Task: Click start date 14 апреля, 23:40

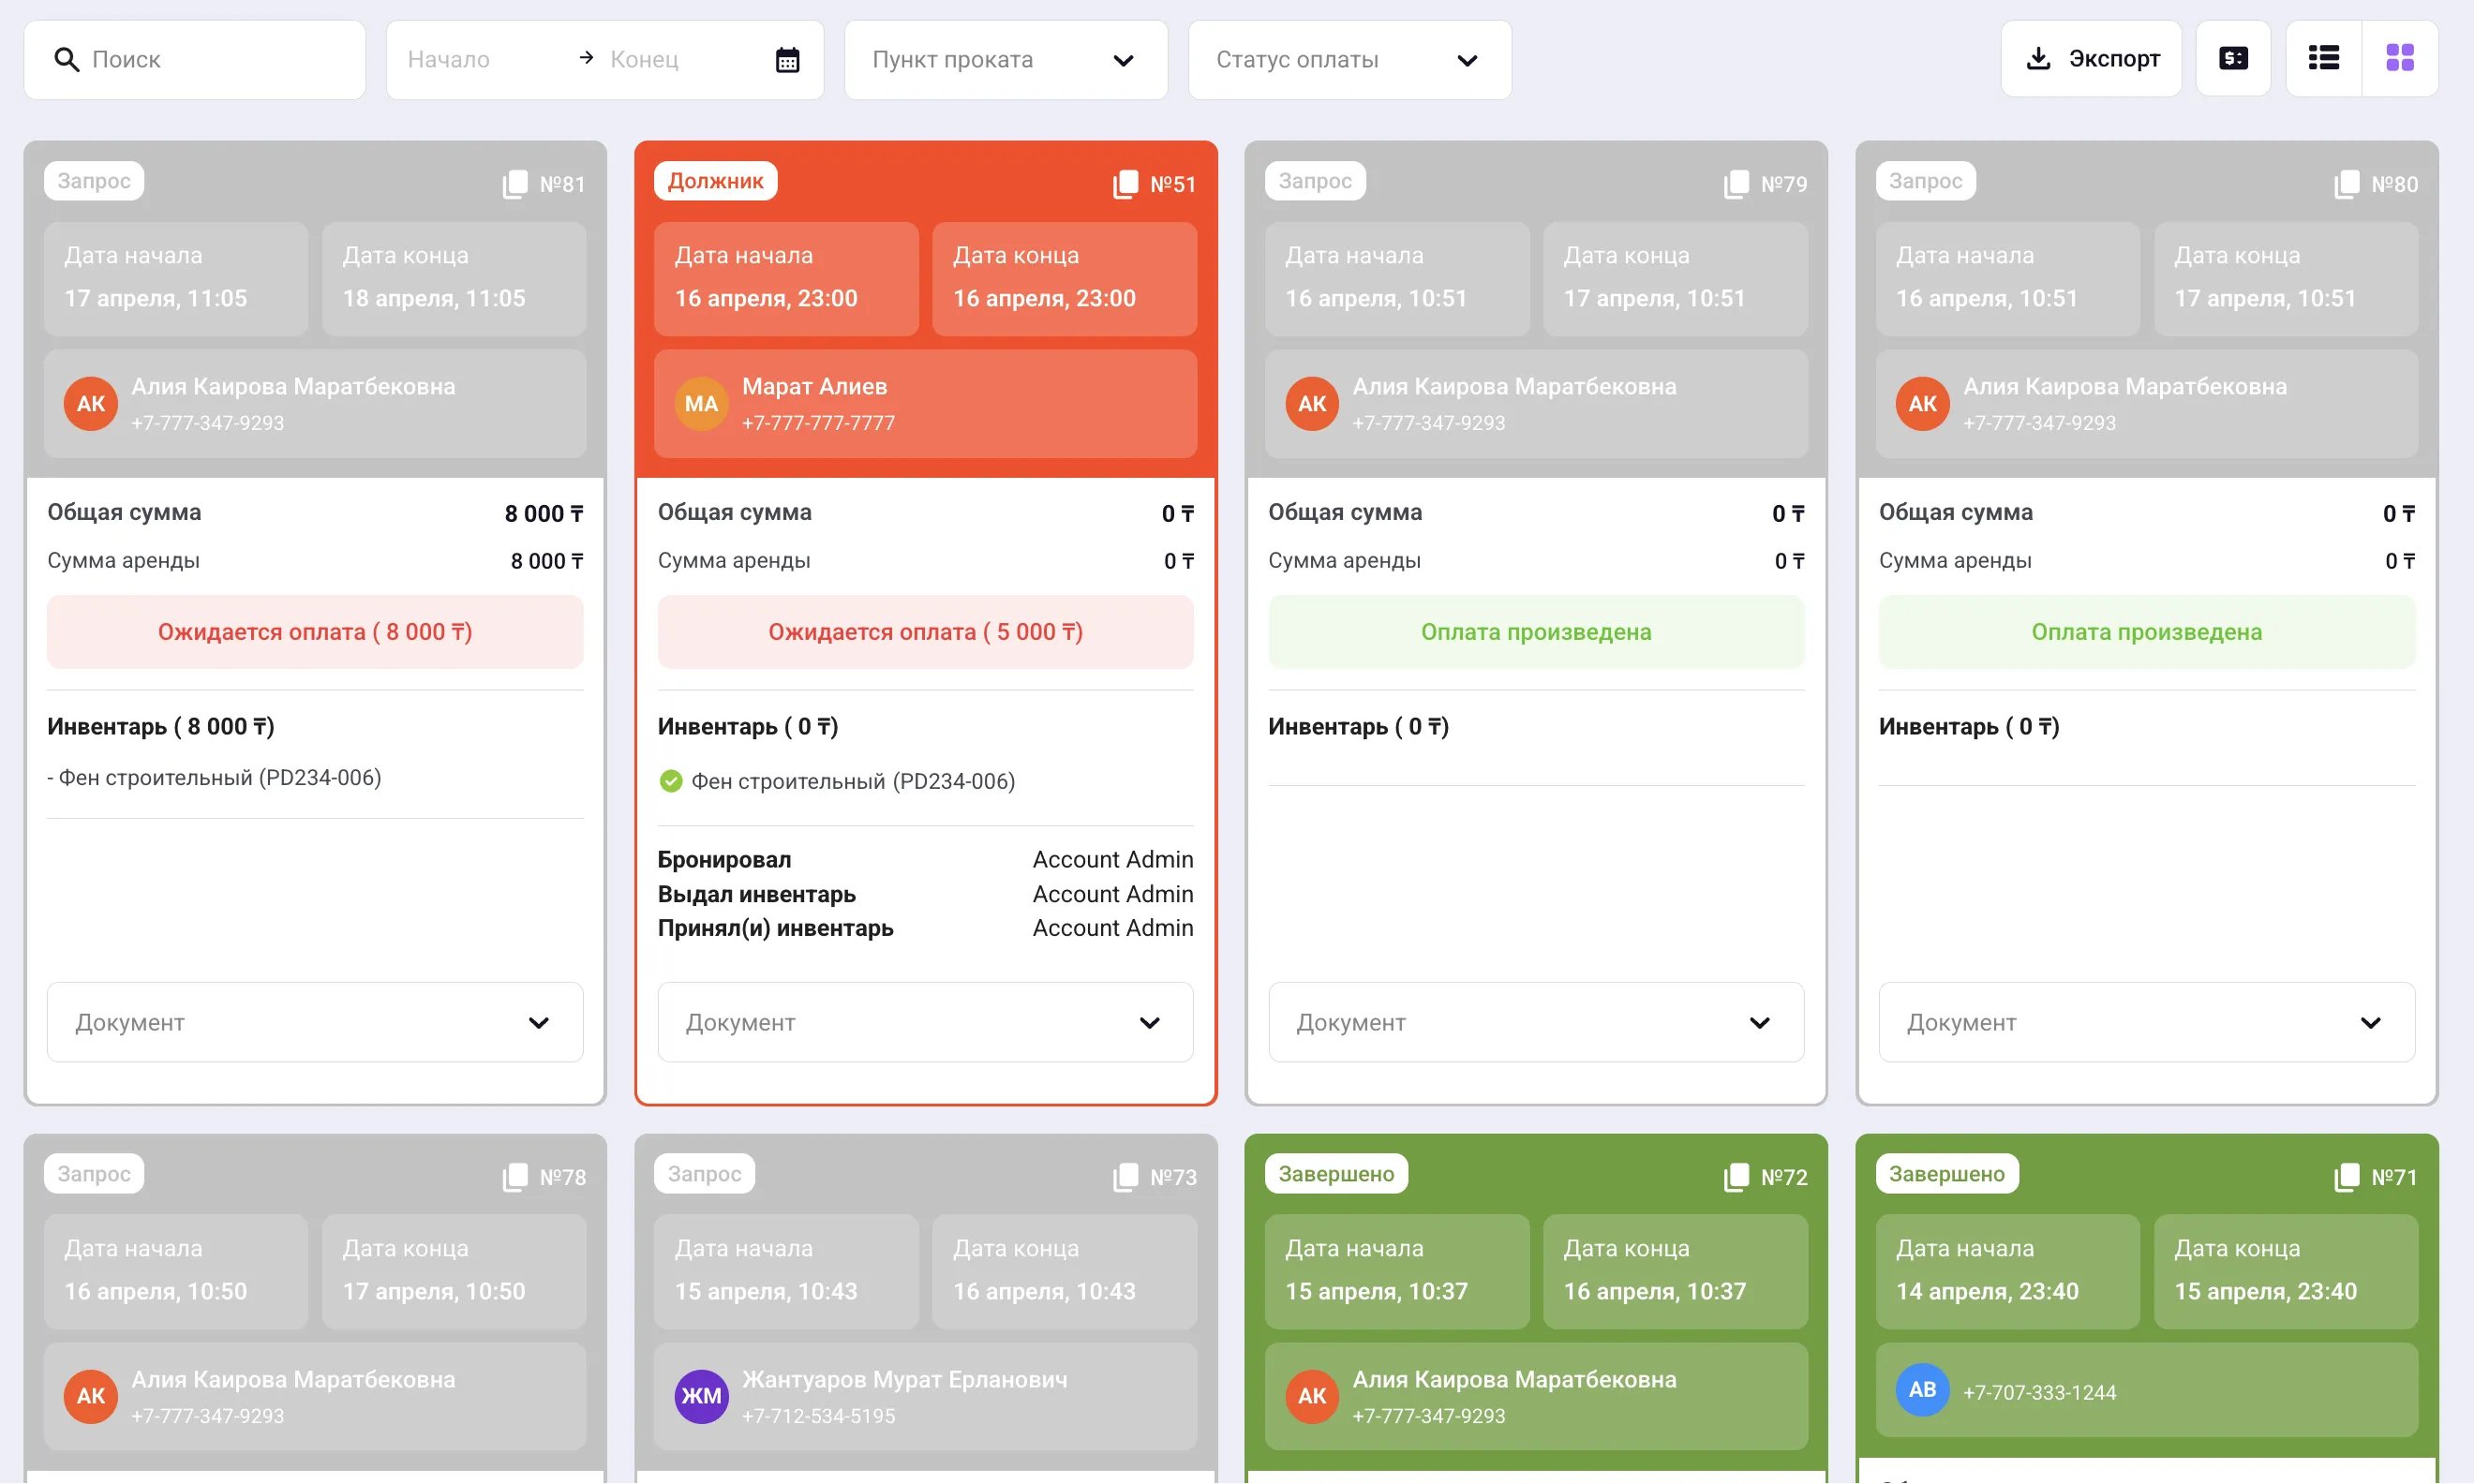Action: 1987,1291
